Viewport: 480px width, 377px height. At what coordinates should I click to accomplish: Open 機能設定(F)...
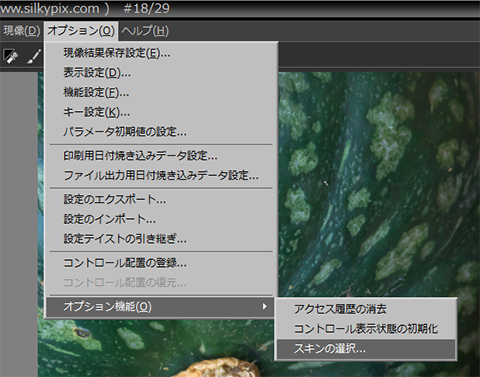point(161,92)
